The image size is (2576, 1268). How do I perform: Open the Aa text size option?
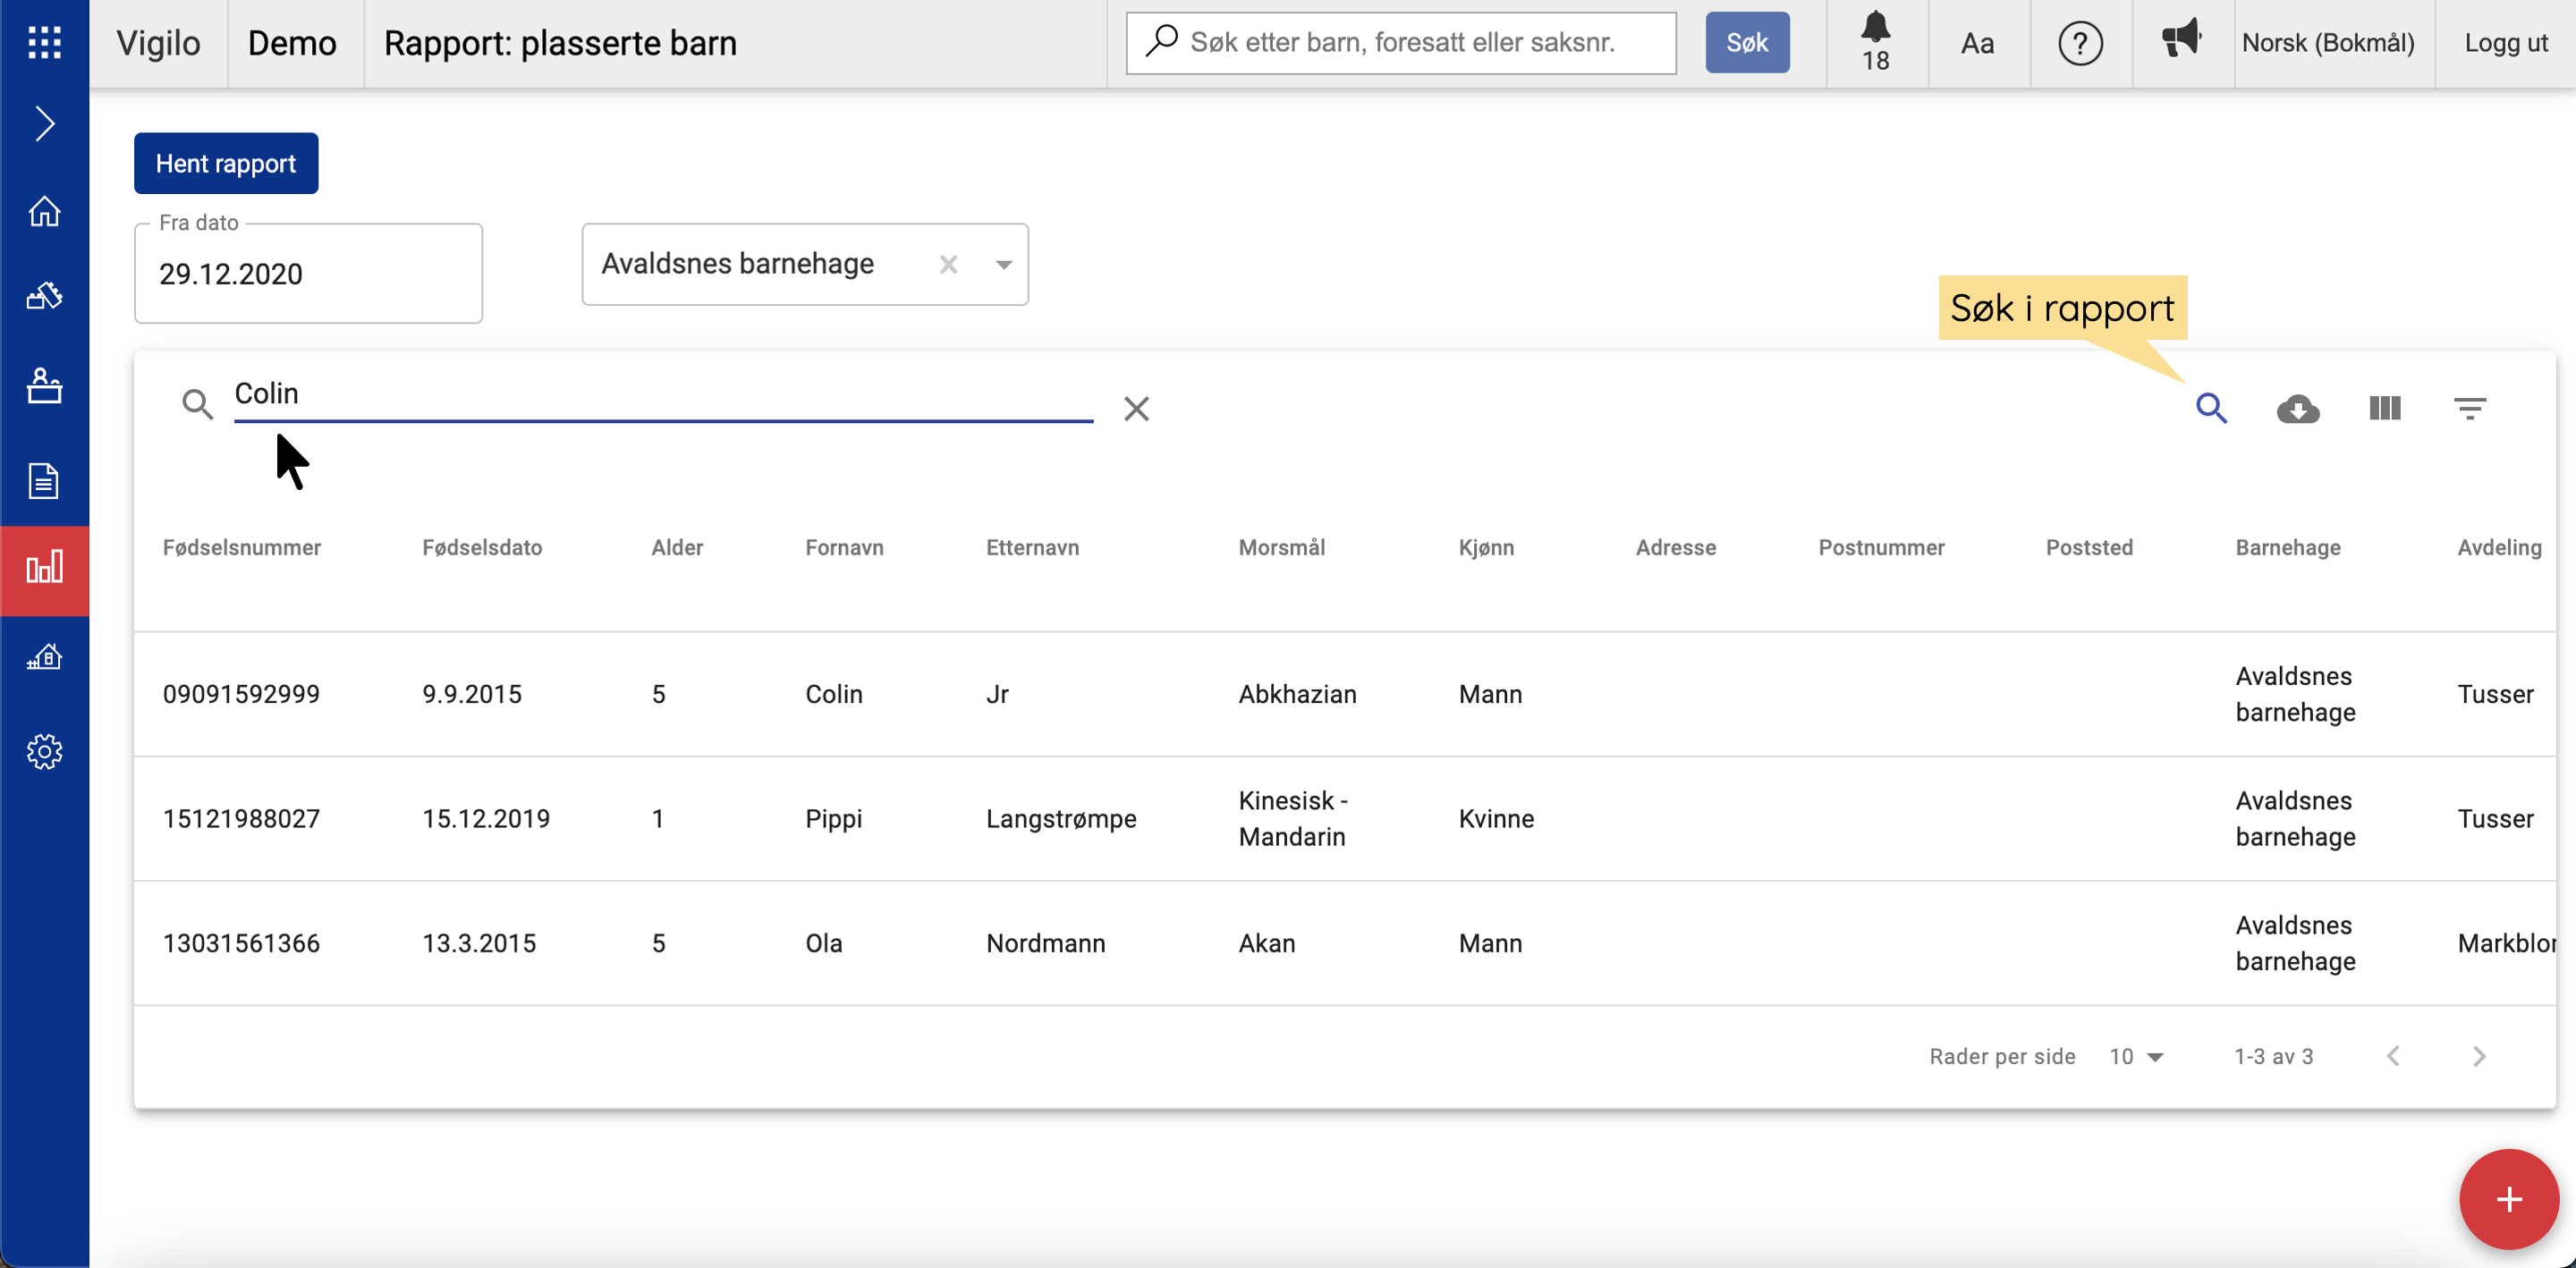[1977, 43]
